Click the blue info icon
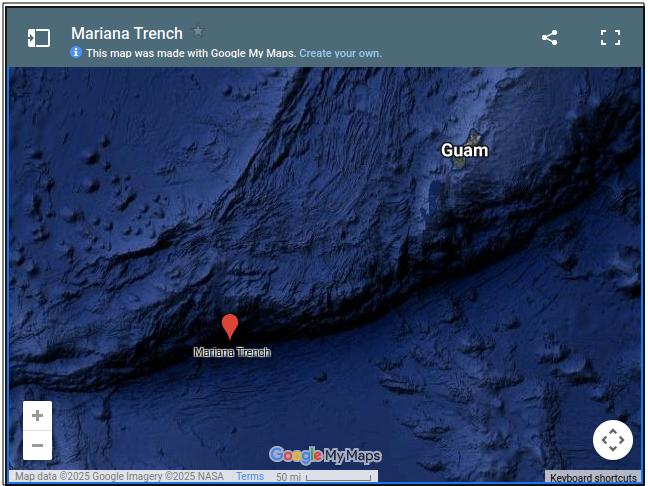The width and height of the screenshot is (648, 486). 76,52
